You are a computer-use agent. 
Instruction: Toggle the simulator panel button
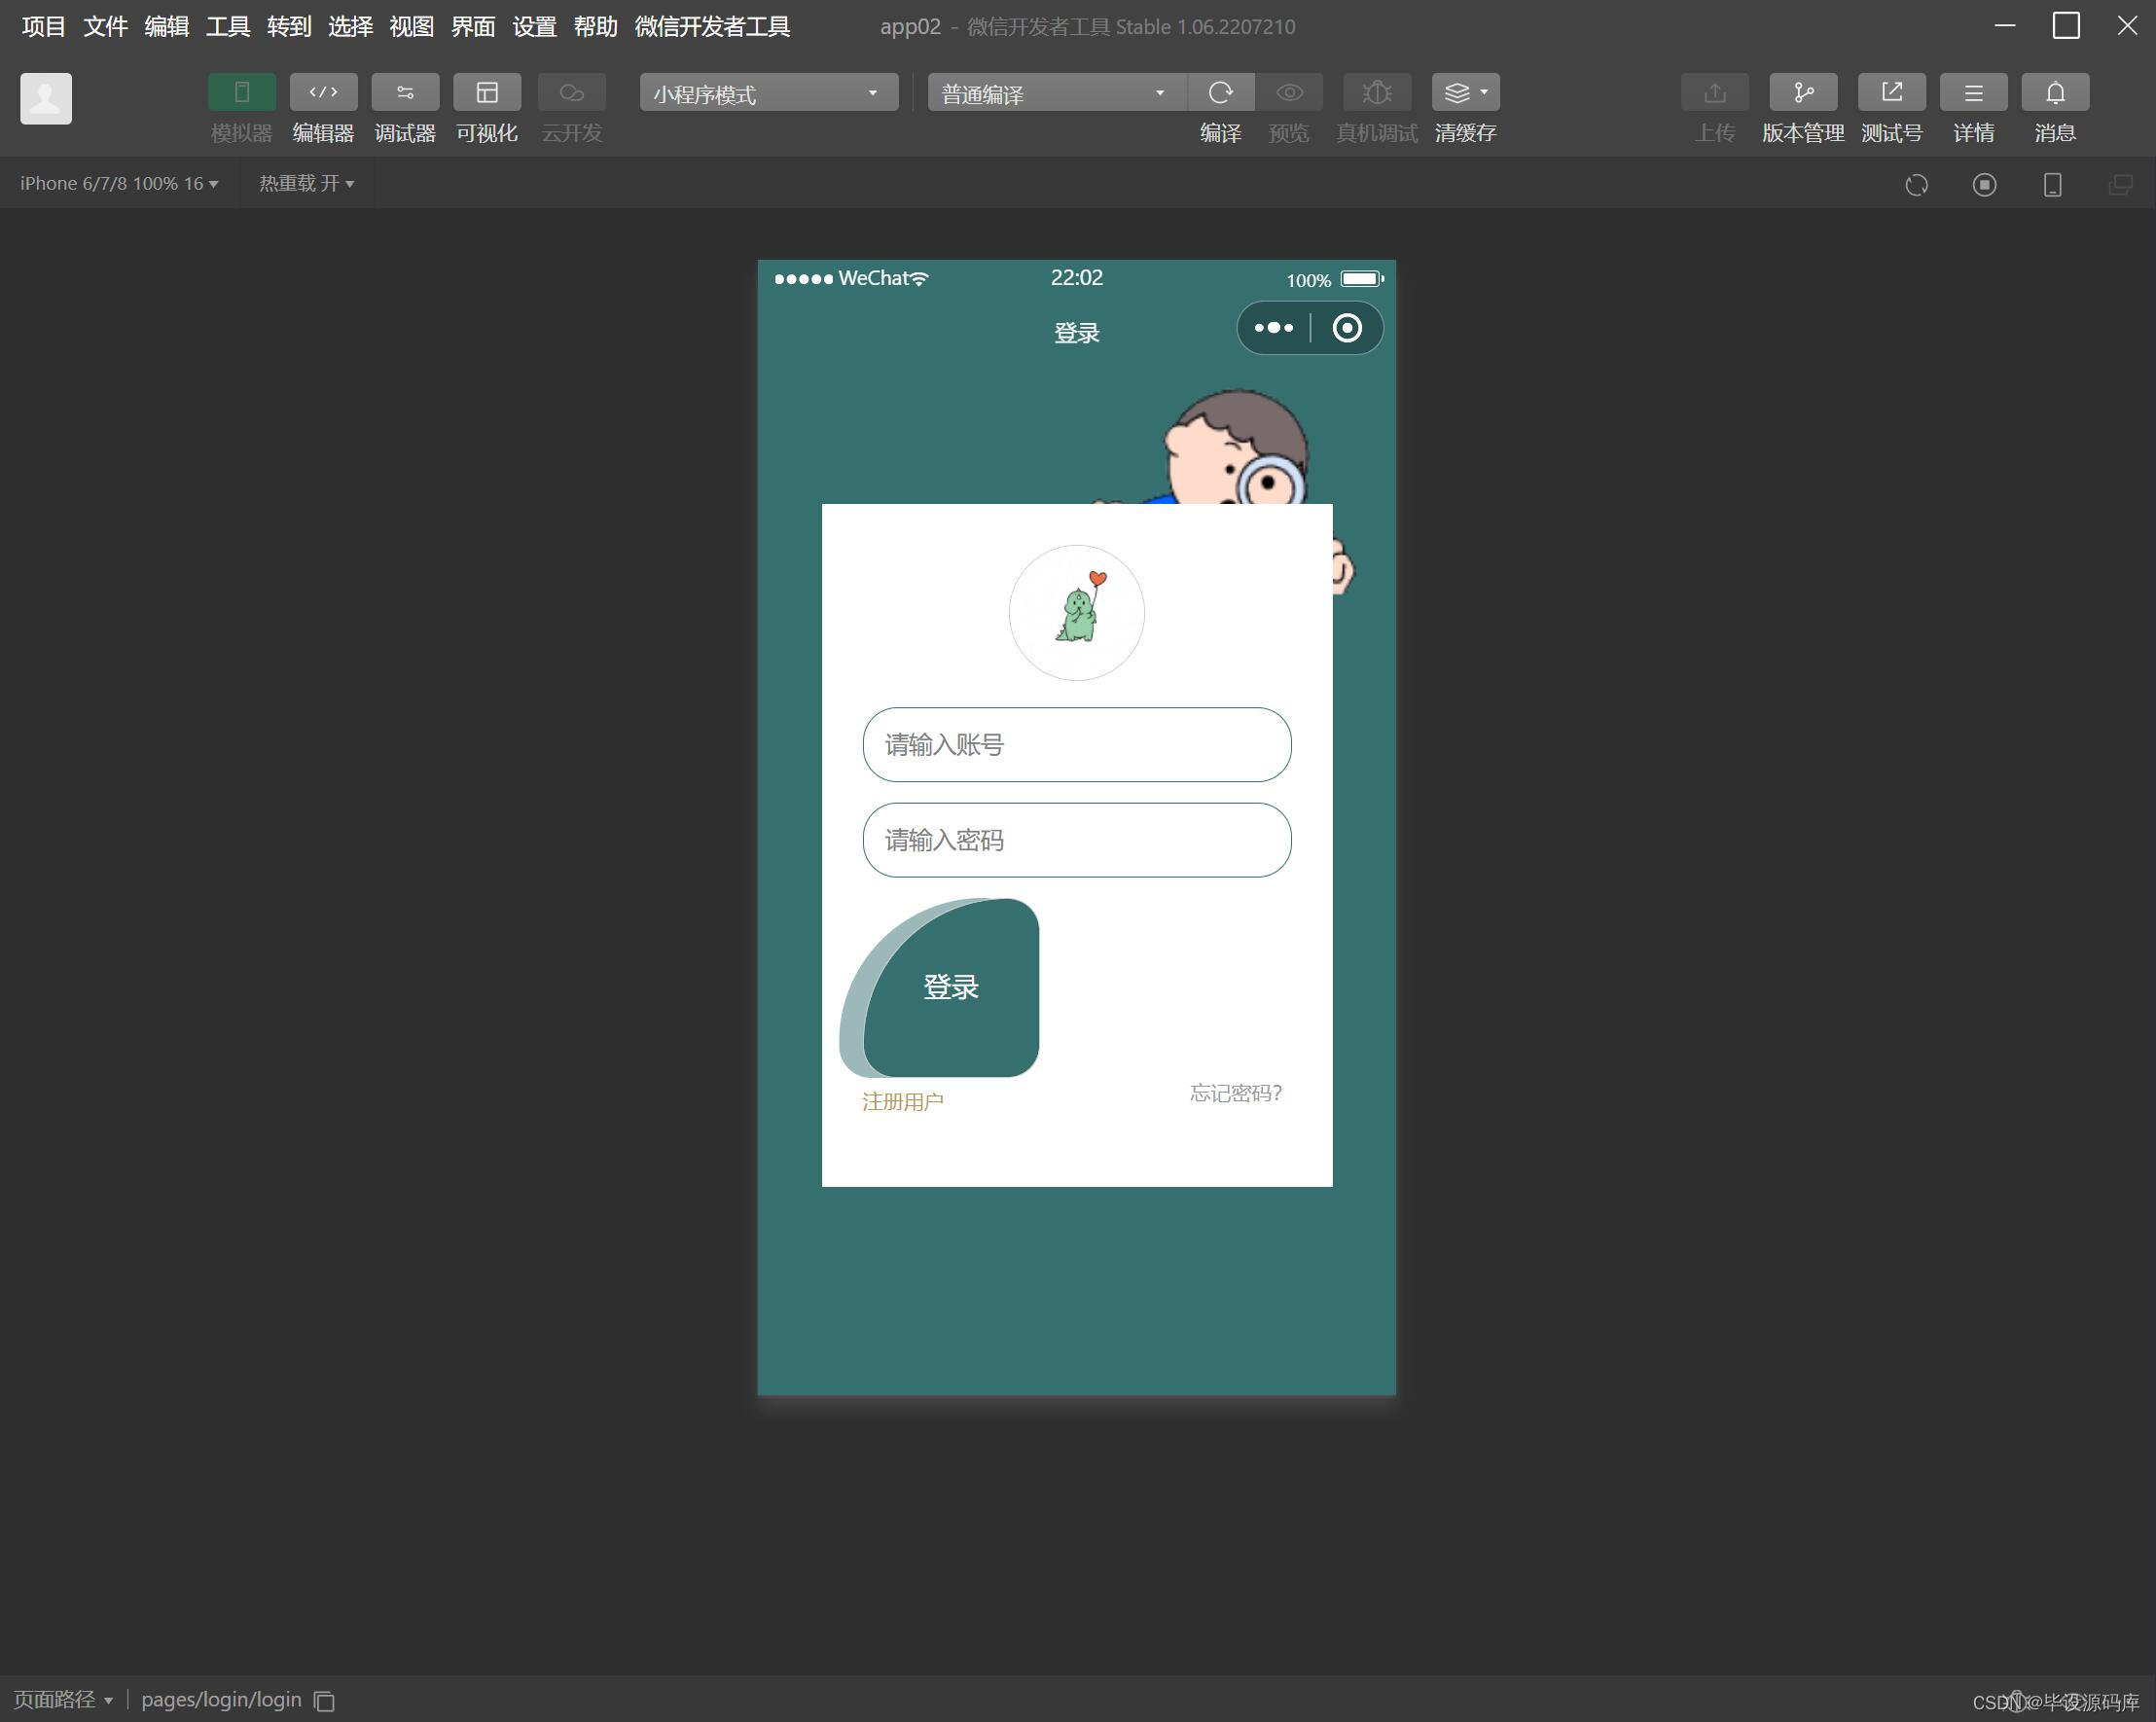click(241, 93)
